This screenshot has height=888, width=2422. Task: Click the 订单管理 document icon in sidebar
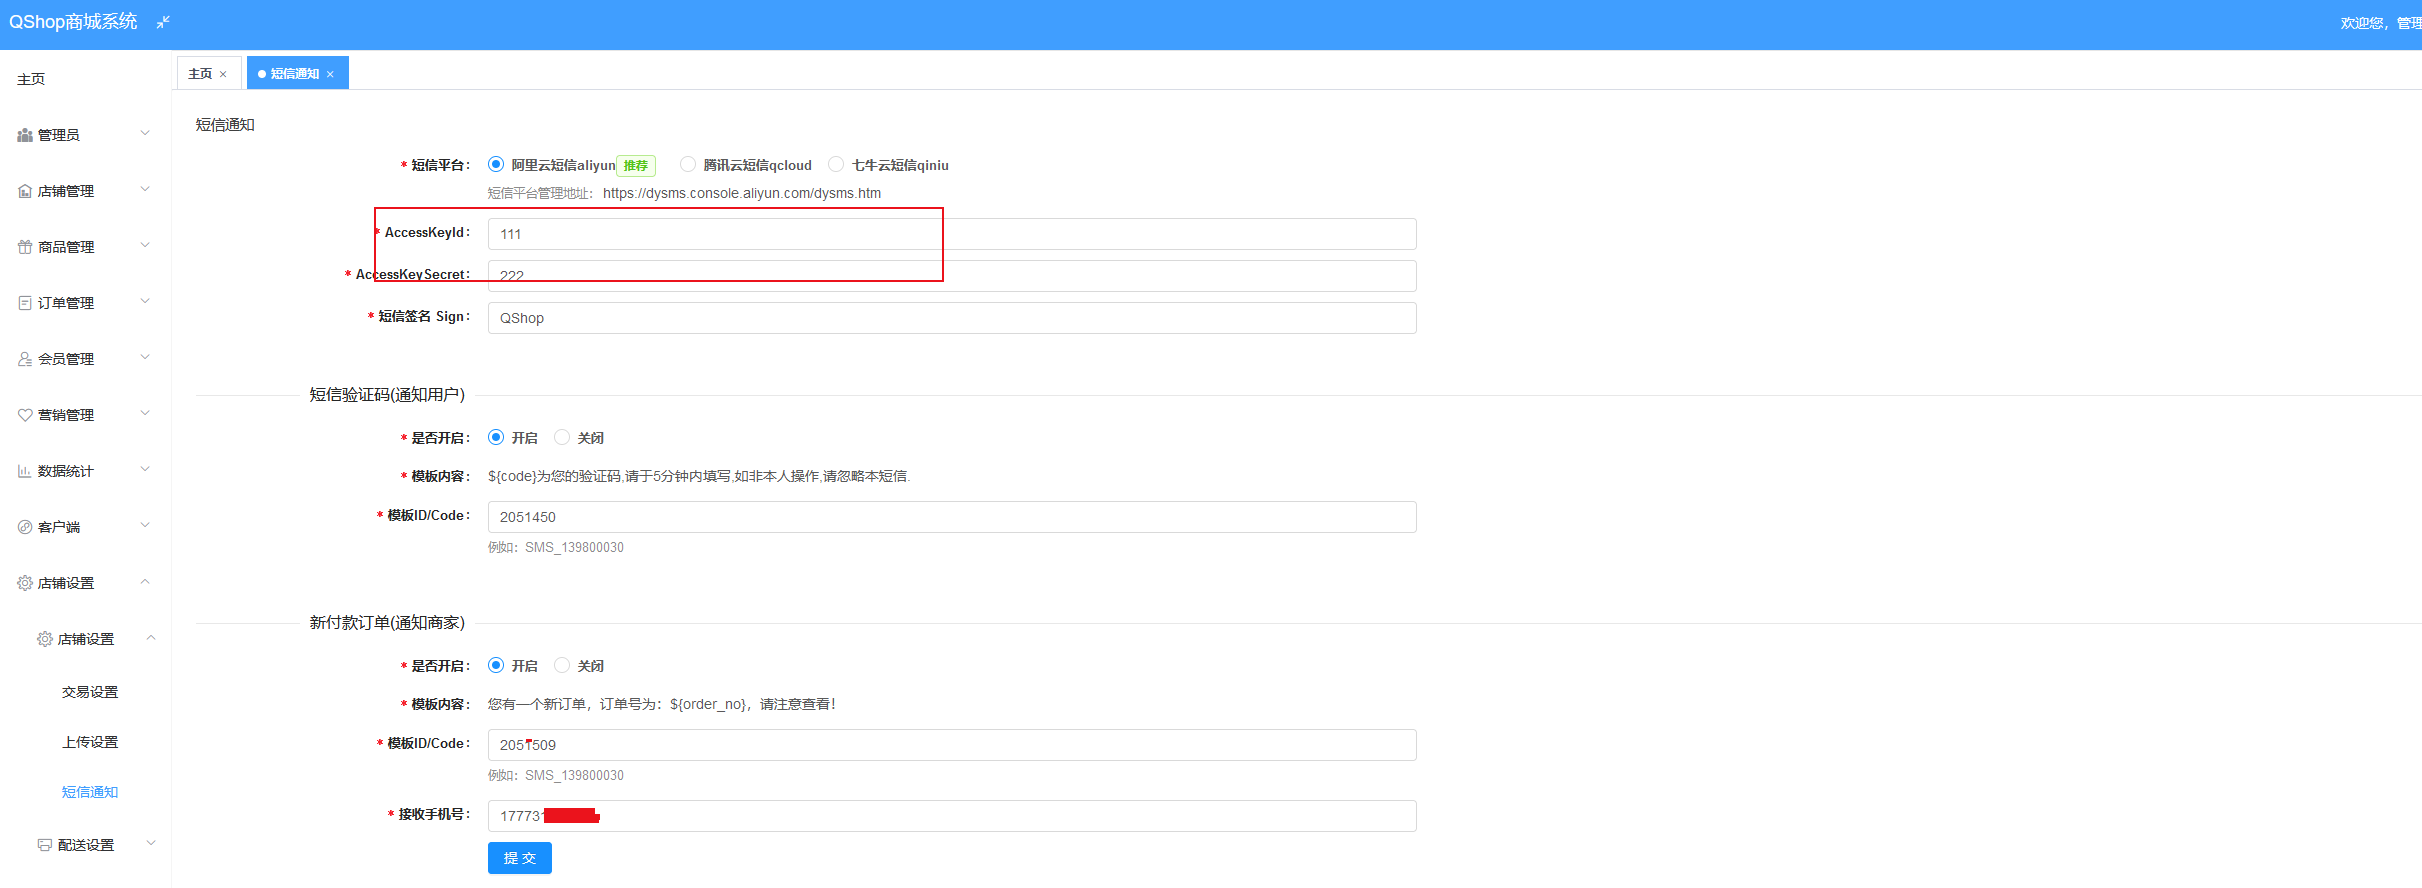(x=25, y=303)
